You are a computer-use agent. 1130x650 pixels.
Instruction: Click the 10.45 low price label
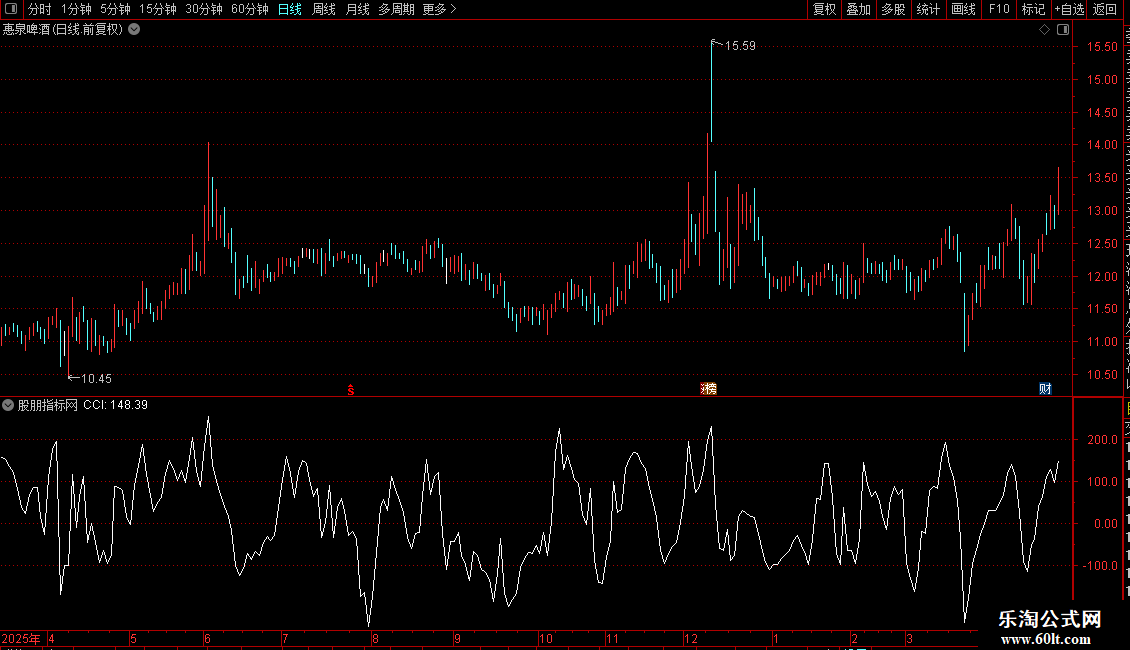coord(97,378)
